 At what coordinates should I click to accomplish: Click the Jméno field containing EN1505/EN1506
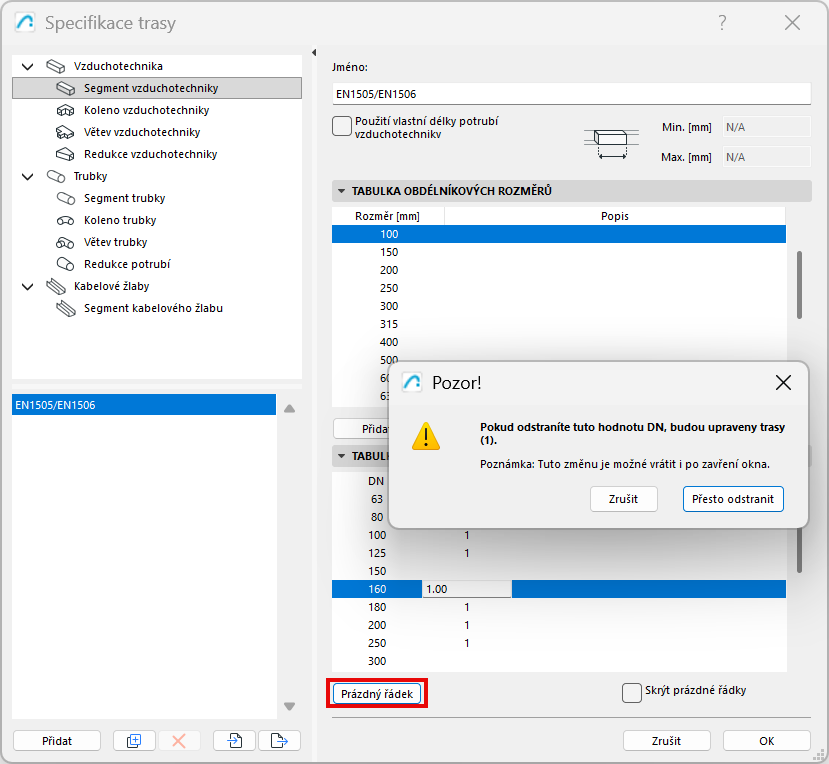[x=571, y=94]
